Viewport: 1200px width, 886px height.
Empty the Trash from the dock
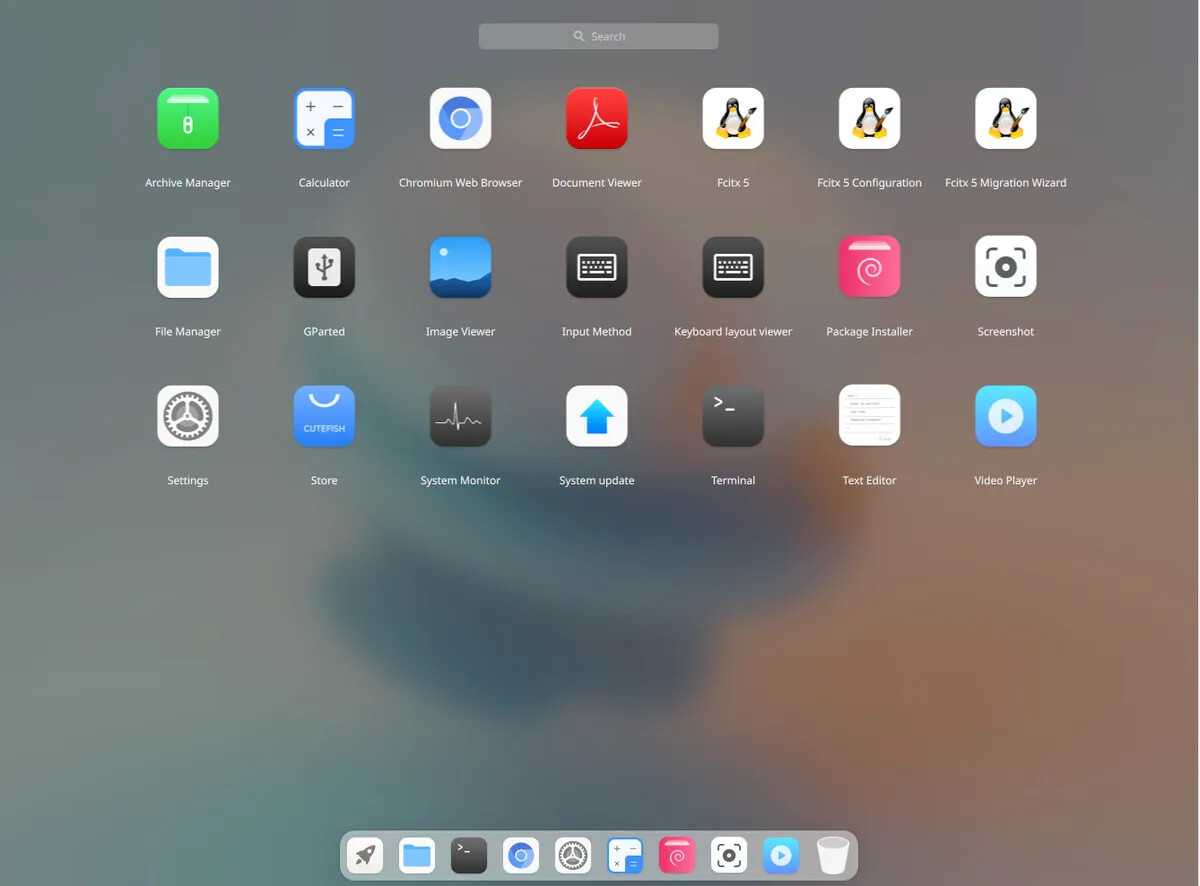click(832, 855)
